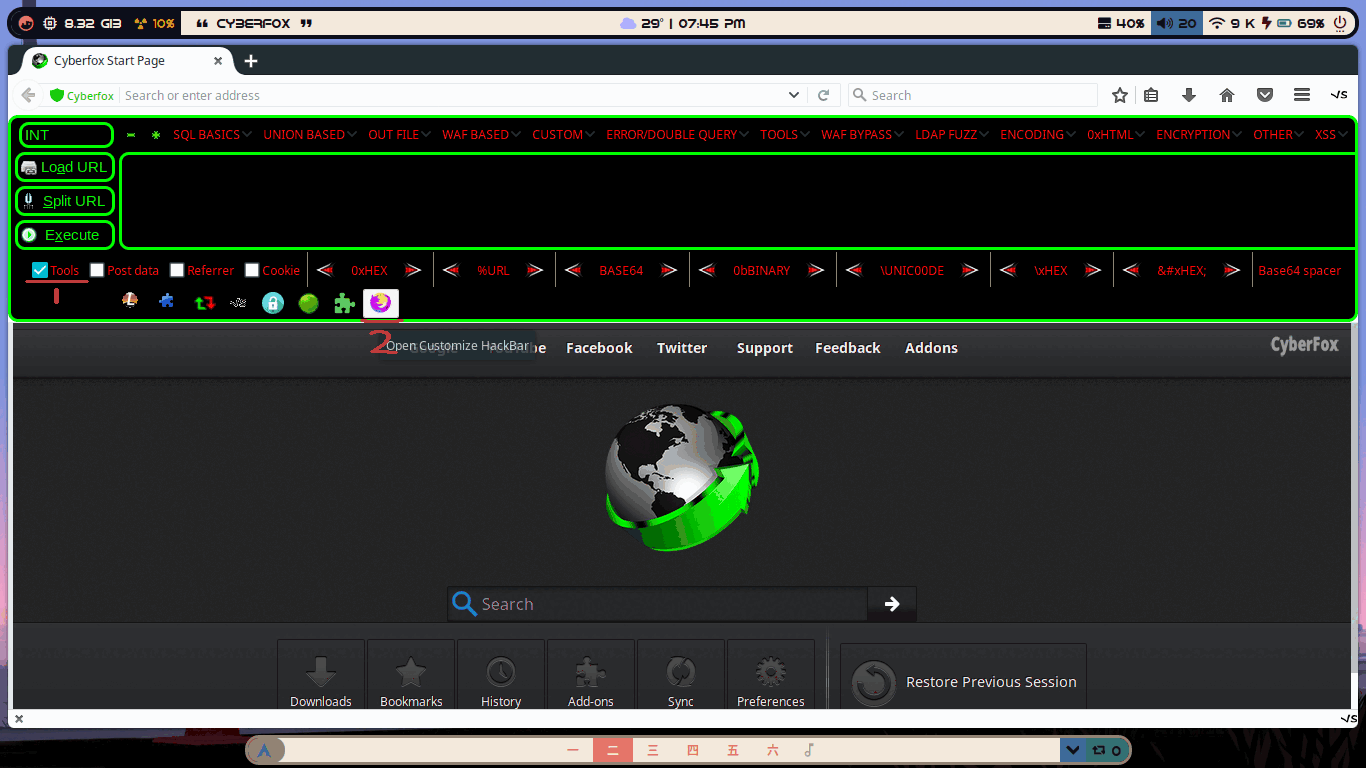Go to home page icon
Viewport: 1366px width, 768px height.
click(1227, 95)
